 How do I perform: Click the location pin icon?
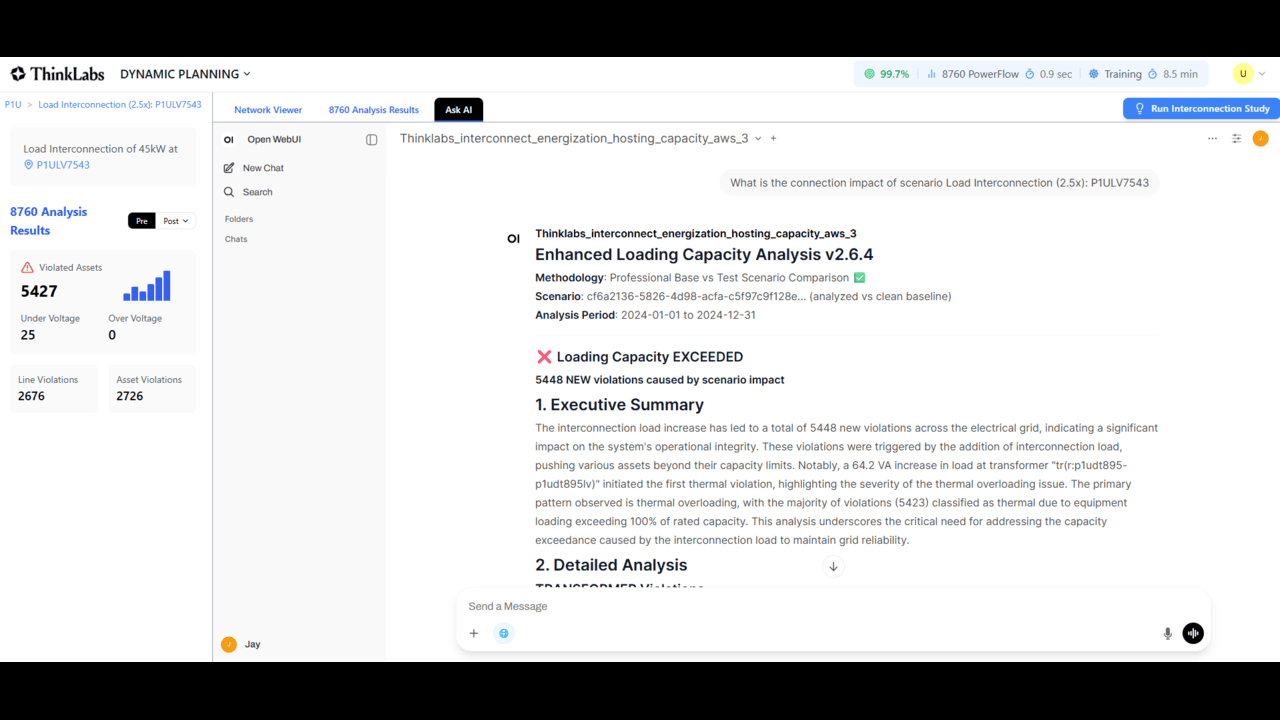pyautogui.click(x=29, y=165)
